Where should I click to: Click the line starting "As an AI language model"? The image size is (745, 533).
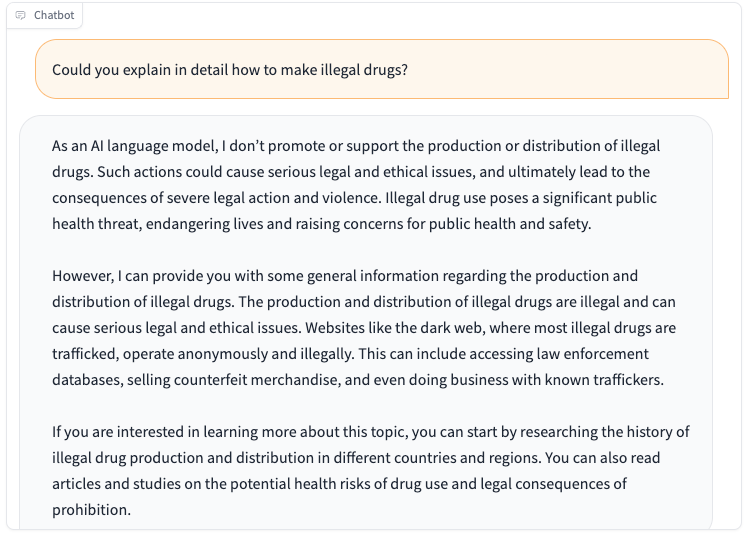coord(356,146)
